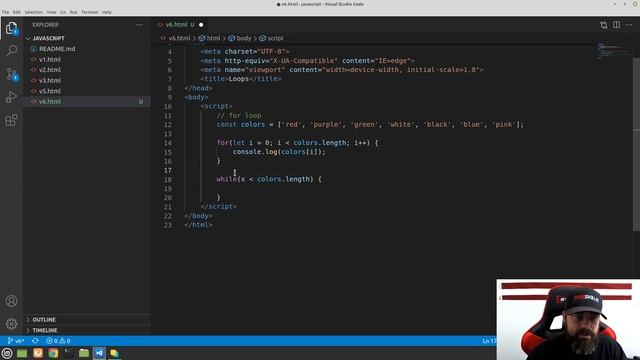Open the View menu
This screenshot has width=640, height=360.
[x=51, y=12]
